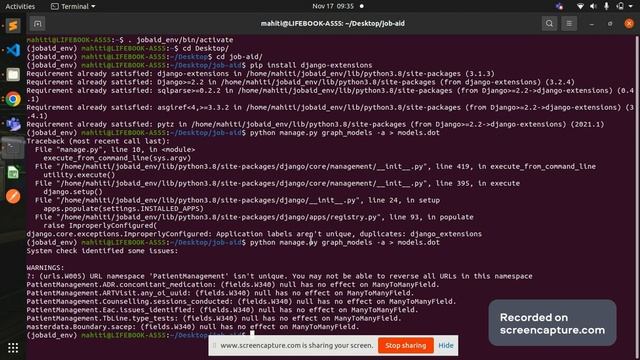This screenshot has width=640, height=360.
Task: Click the microphone indicator icon
Action: point(607,6)
